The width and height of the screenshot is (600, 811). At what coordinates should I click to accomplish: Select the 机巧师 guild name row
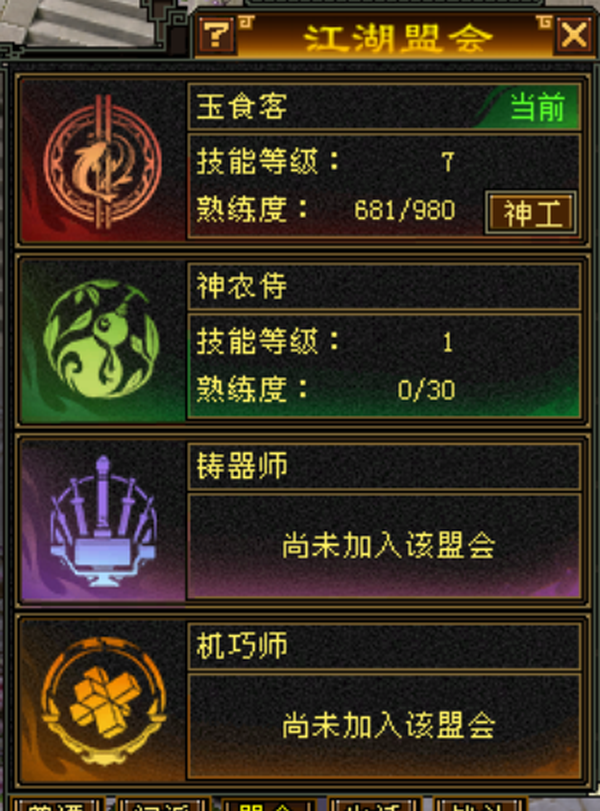click(x=384, y=646)
